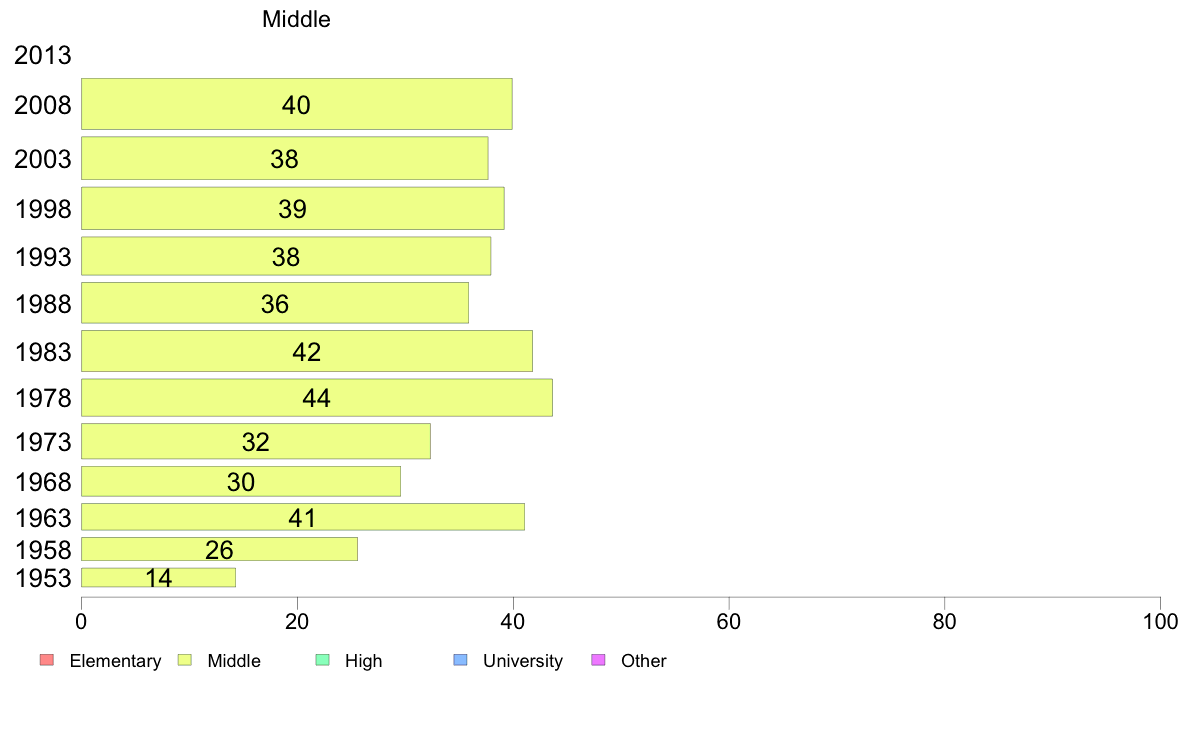
Task: Click the 1963 bar showing 41
Action: 303,517
